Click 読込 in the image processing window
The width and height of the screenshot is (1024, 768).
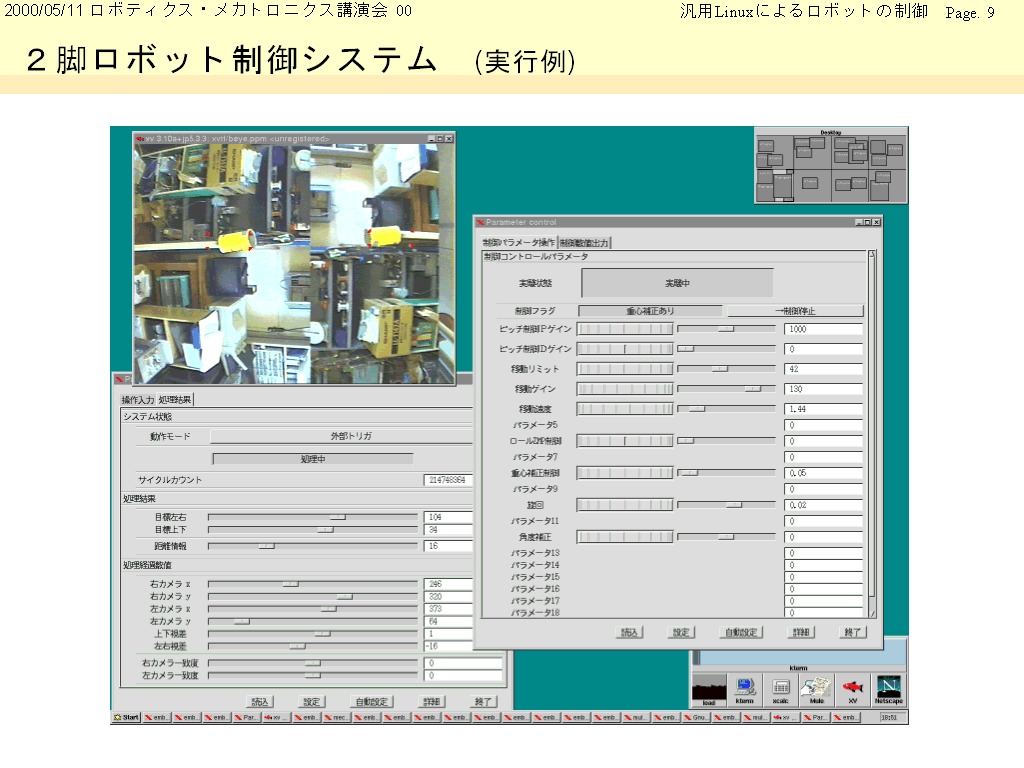coord(260,701)
